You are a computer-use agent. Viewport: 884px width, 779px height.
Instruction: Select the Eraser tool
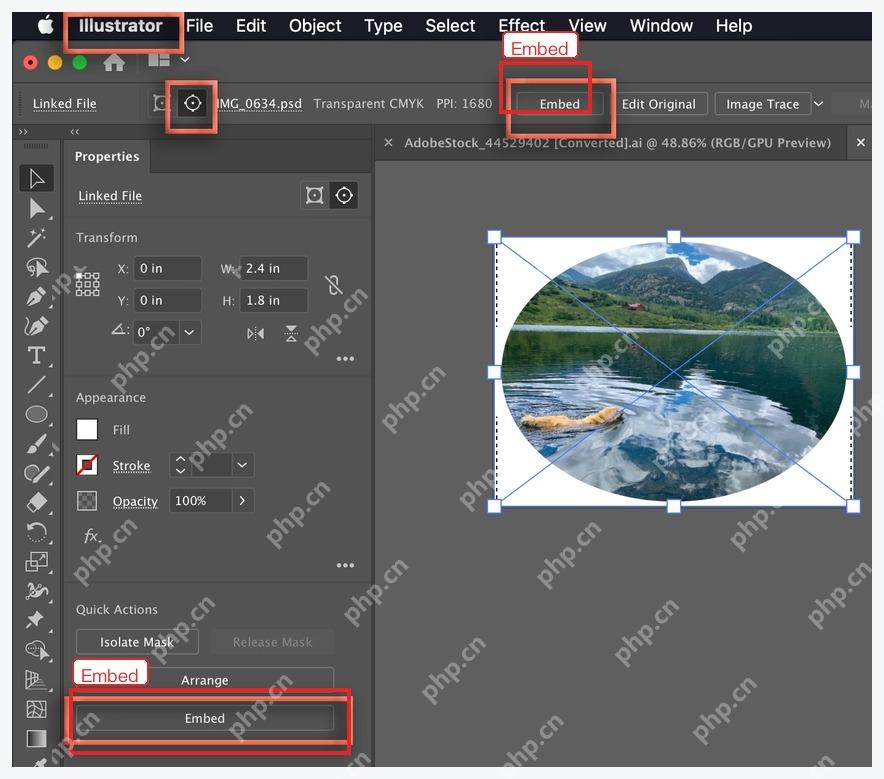(x=37, y=502)
